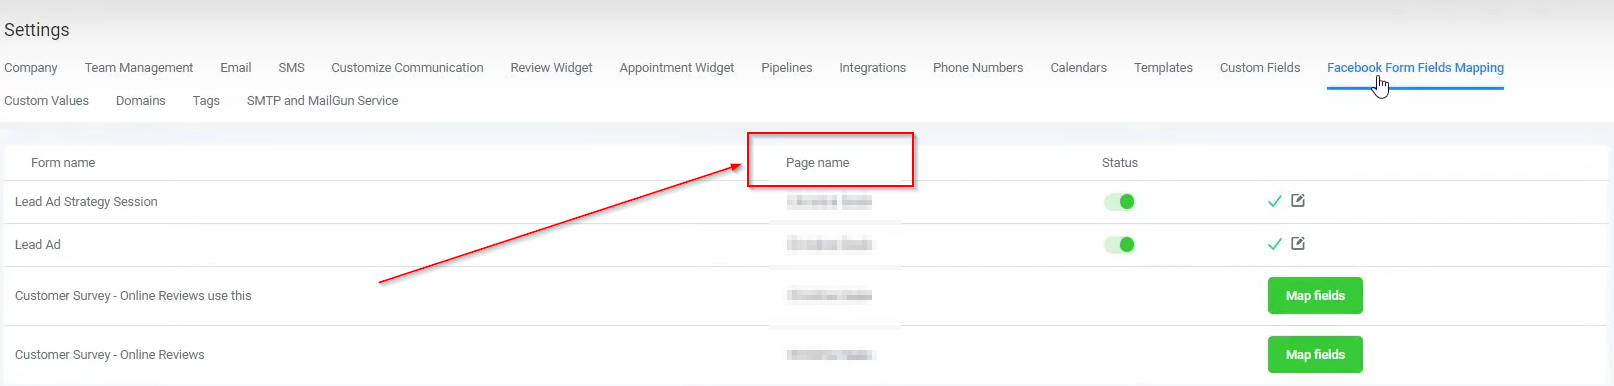Switch to the Calendars tab
The width and height of the screenshot is (1614, 386).
(x=1078, y=68)
